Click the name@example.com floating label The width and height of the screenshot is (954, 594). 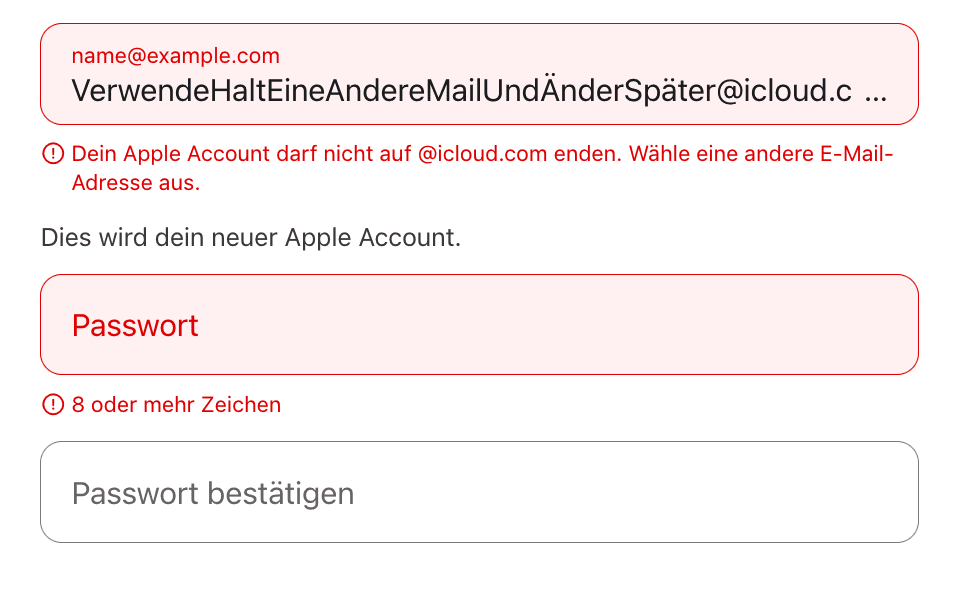pos(176,56)
